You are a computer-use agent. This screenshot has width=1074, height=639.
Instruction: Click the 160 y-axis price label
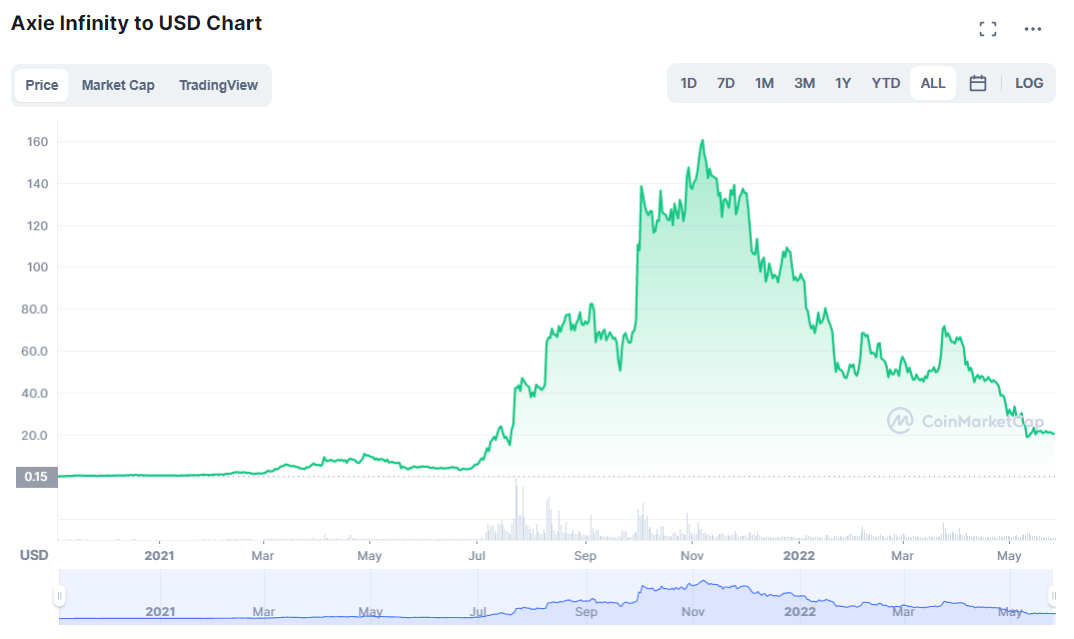38,142
